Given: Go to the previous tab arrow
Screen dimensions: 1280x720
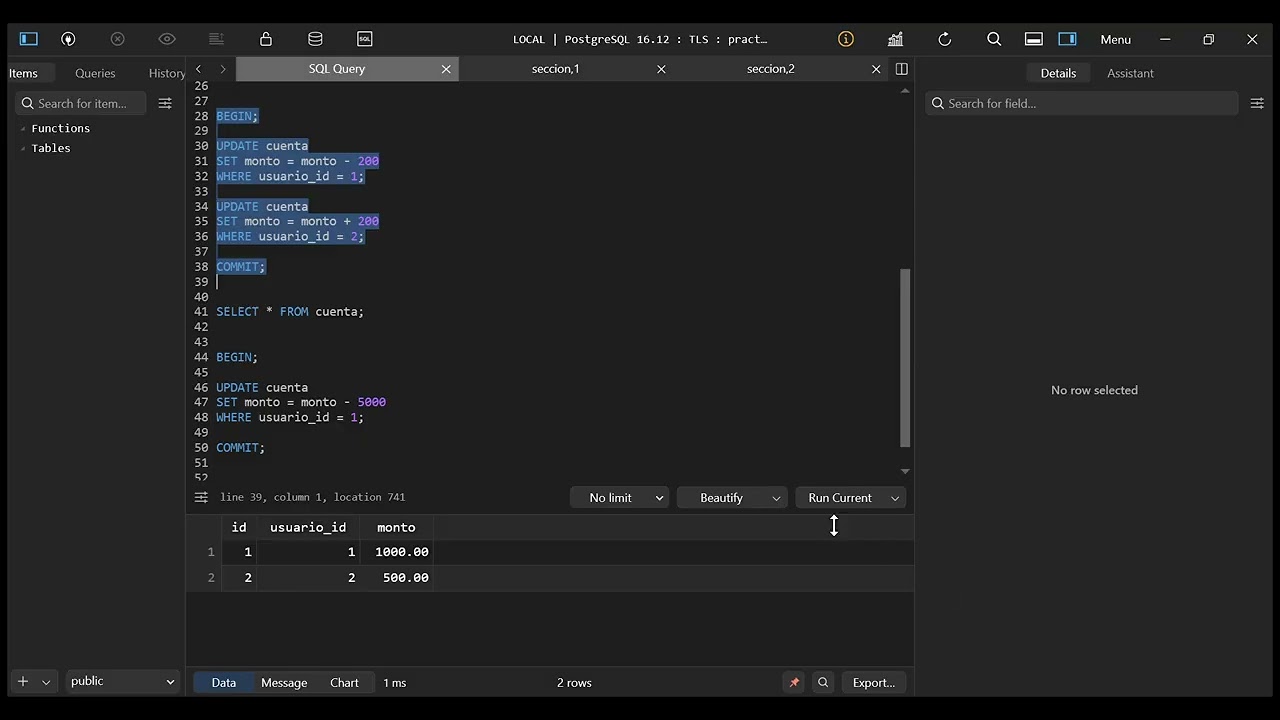Looking at the screenshot, I should pyautogui.click(x=199, y=69).
